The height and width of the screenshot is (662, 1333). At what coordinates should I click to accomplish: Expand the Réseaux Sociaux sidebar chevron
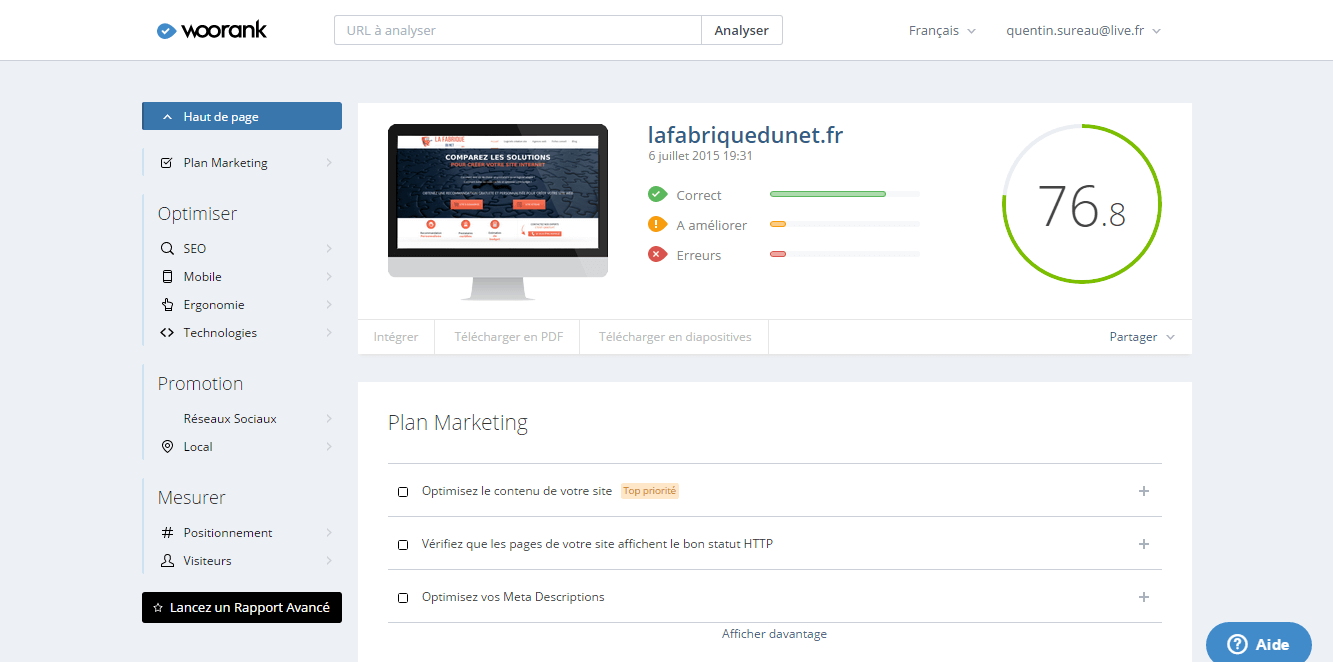(329, 419)
